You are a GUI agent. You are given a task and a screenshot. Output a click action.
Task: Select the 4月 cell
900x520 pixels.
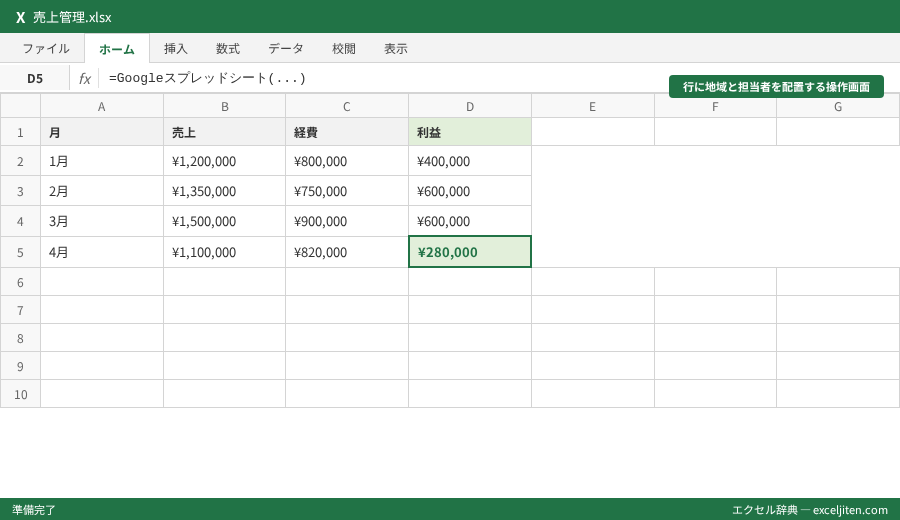coord(102,252)
